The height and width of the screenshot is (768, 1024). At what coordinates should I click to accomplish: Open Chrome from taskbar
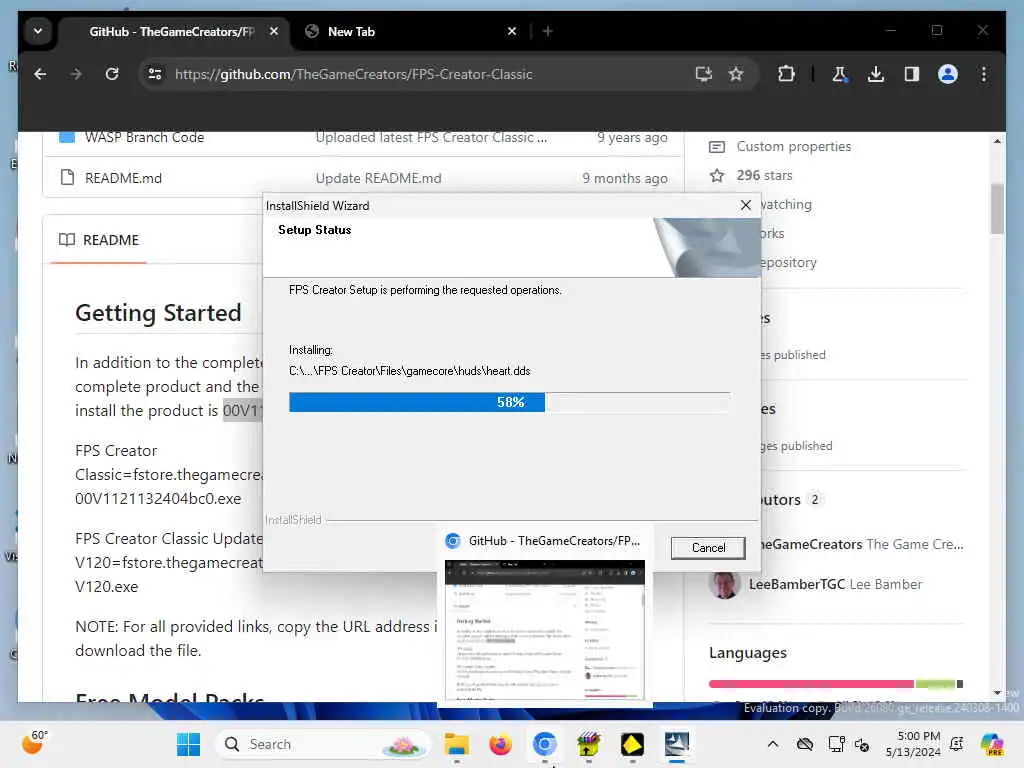point(545,744)
